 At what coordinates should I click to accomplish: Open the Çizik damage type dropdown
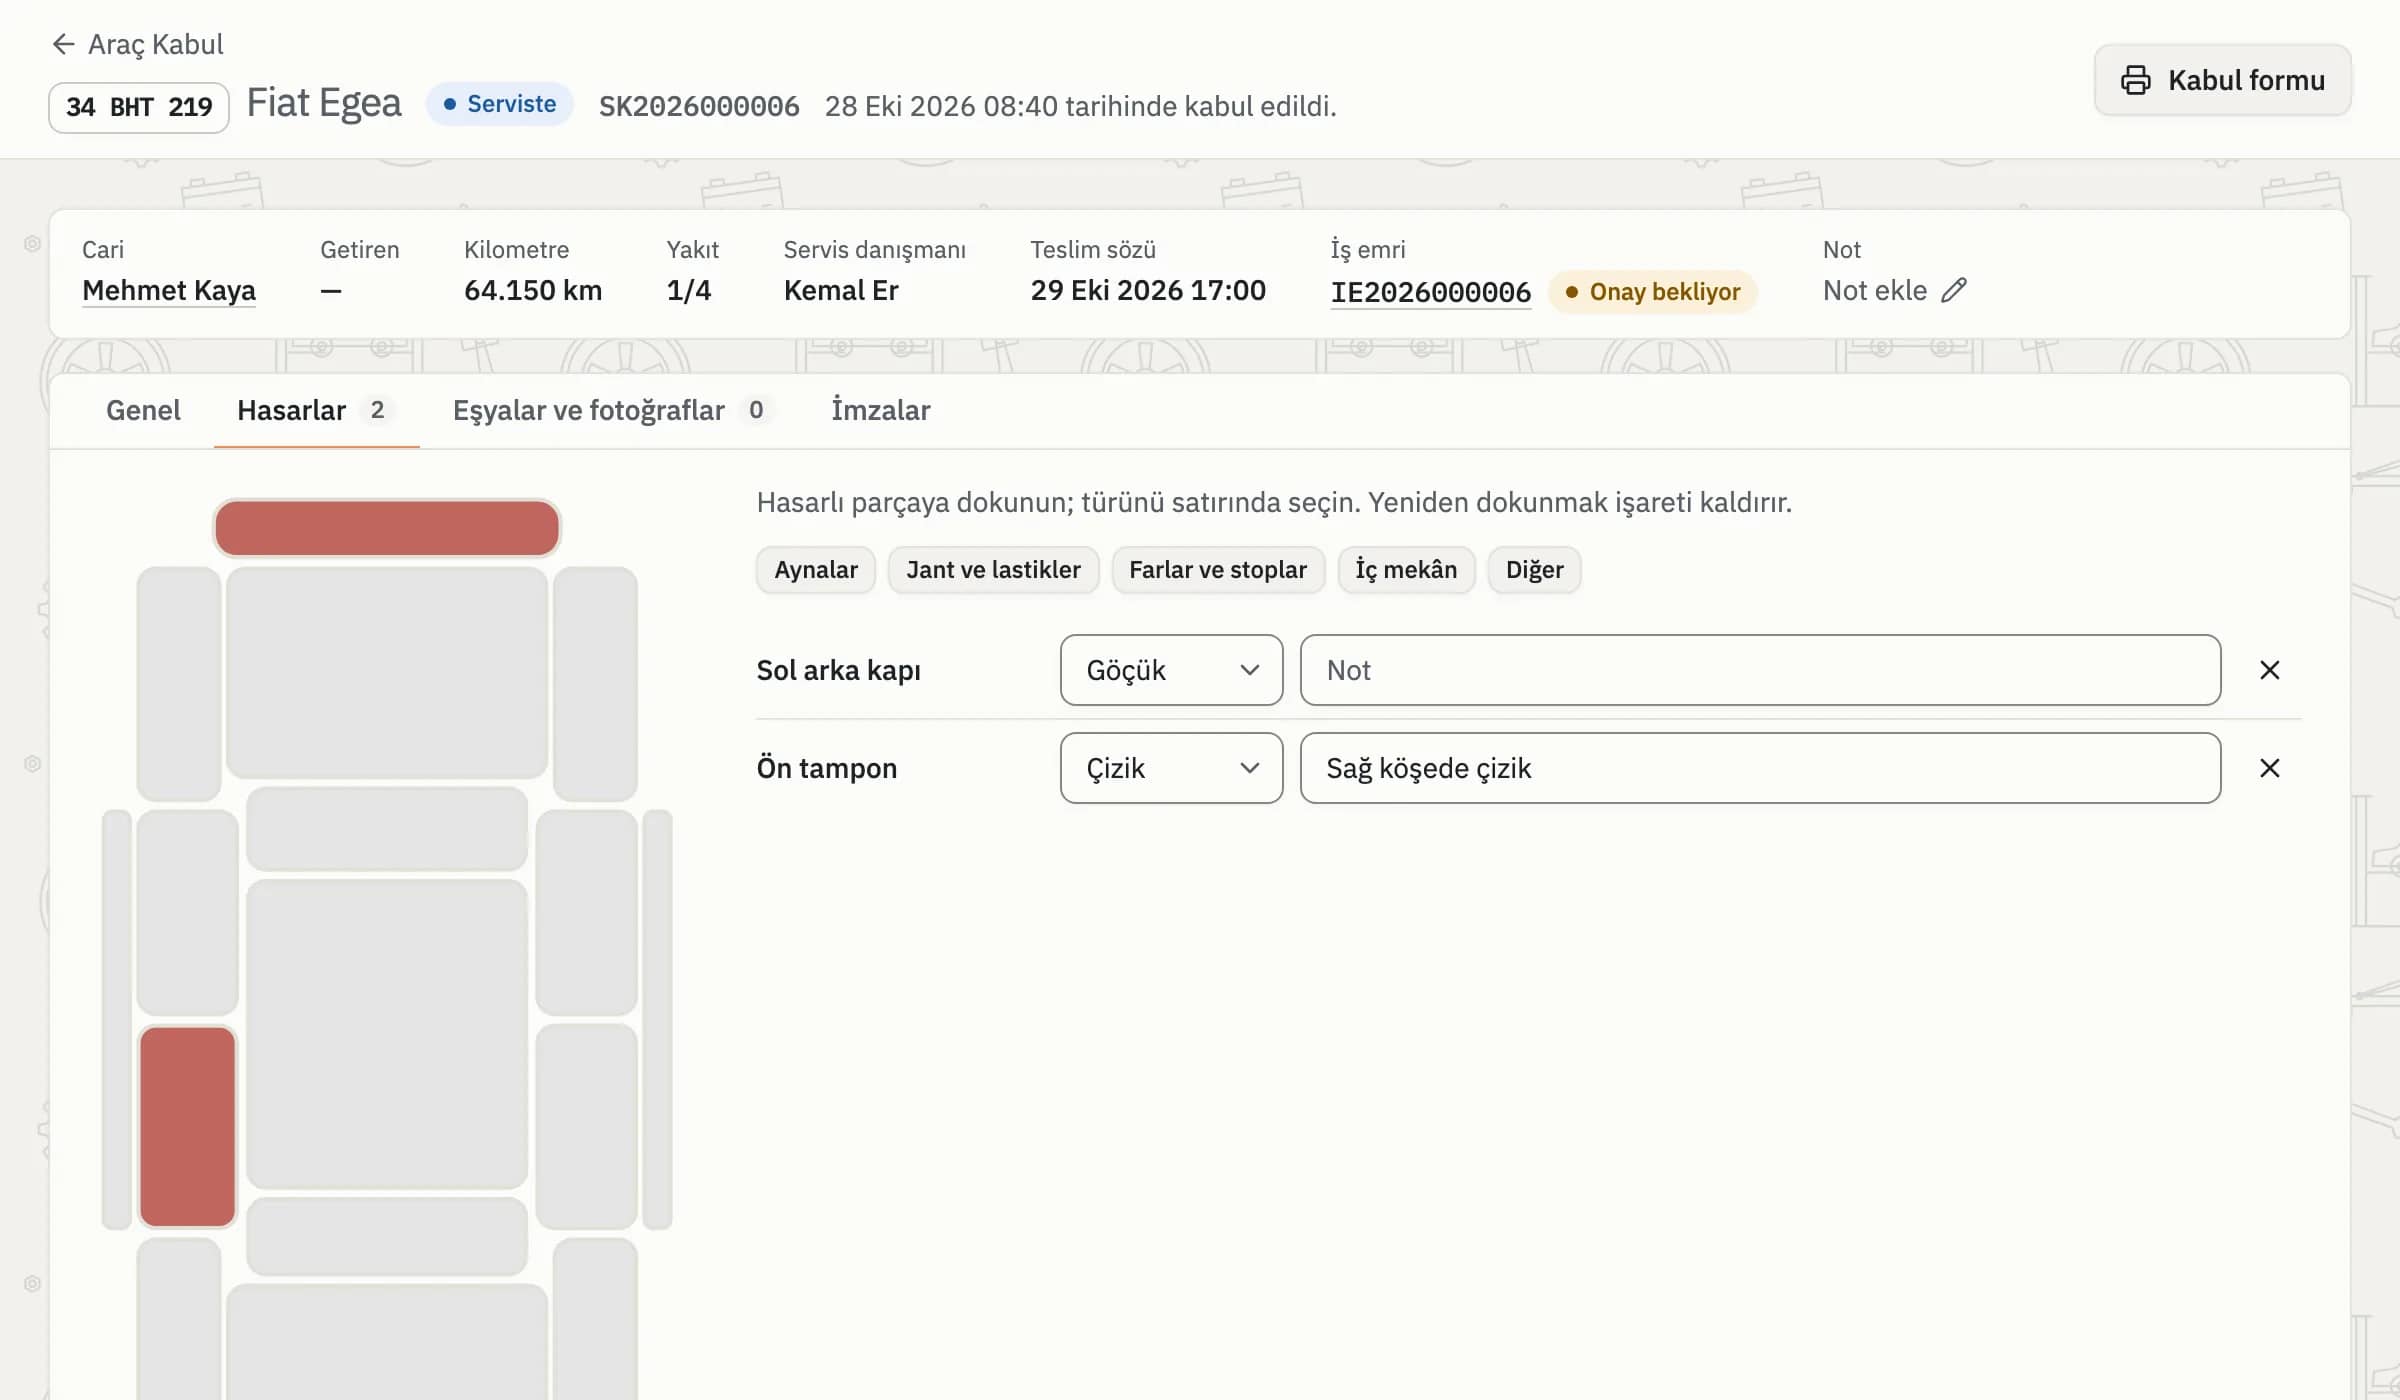1171,768
